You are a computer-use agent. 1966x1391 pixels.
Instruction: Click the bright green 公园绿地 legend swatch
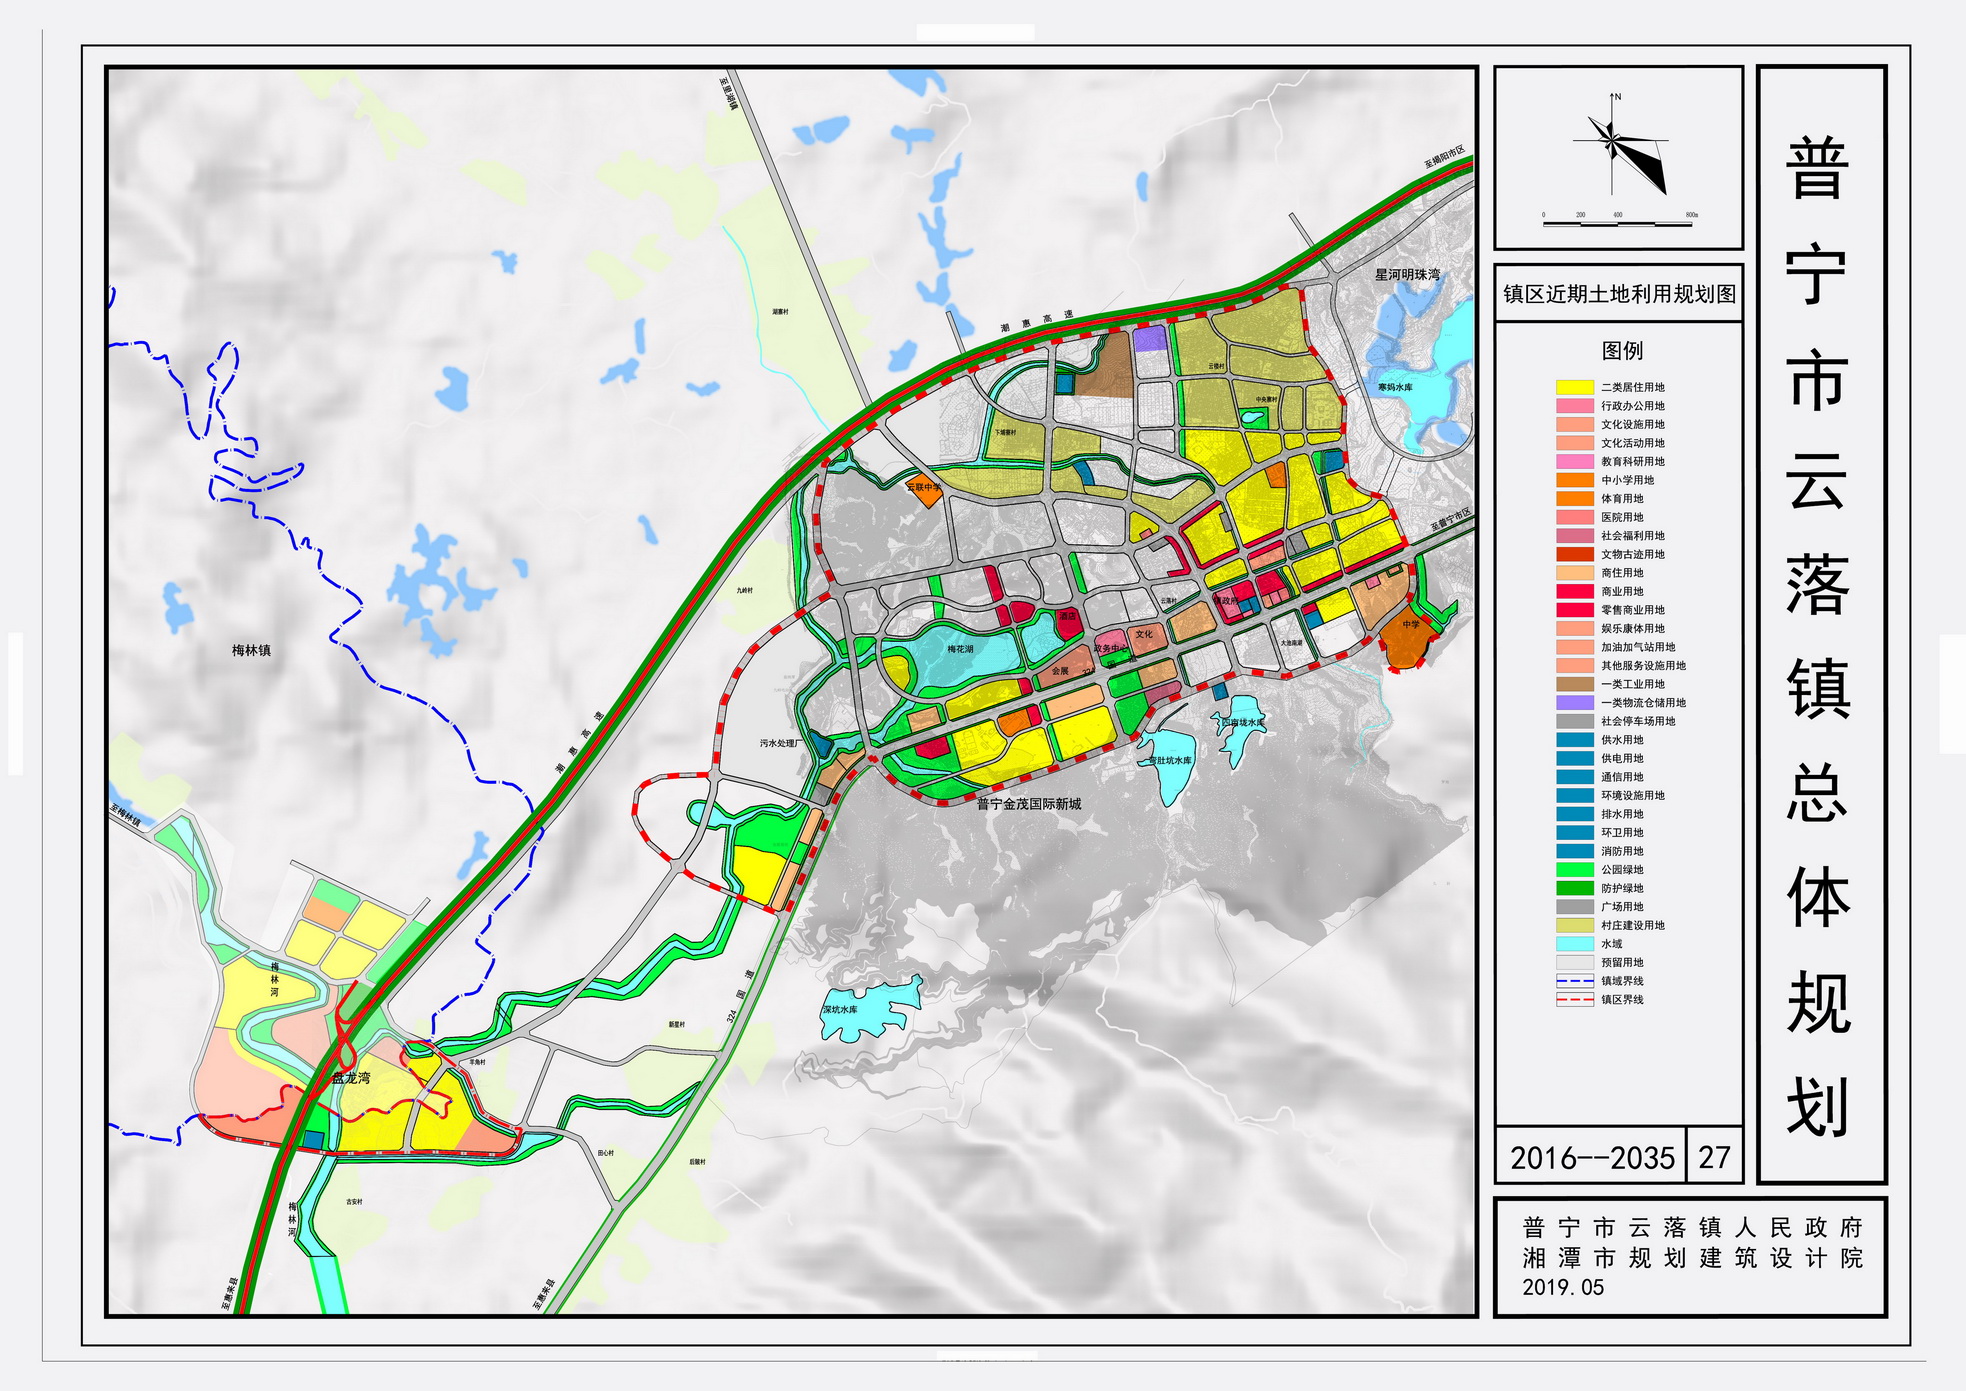[x=1574, y=870]
